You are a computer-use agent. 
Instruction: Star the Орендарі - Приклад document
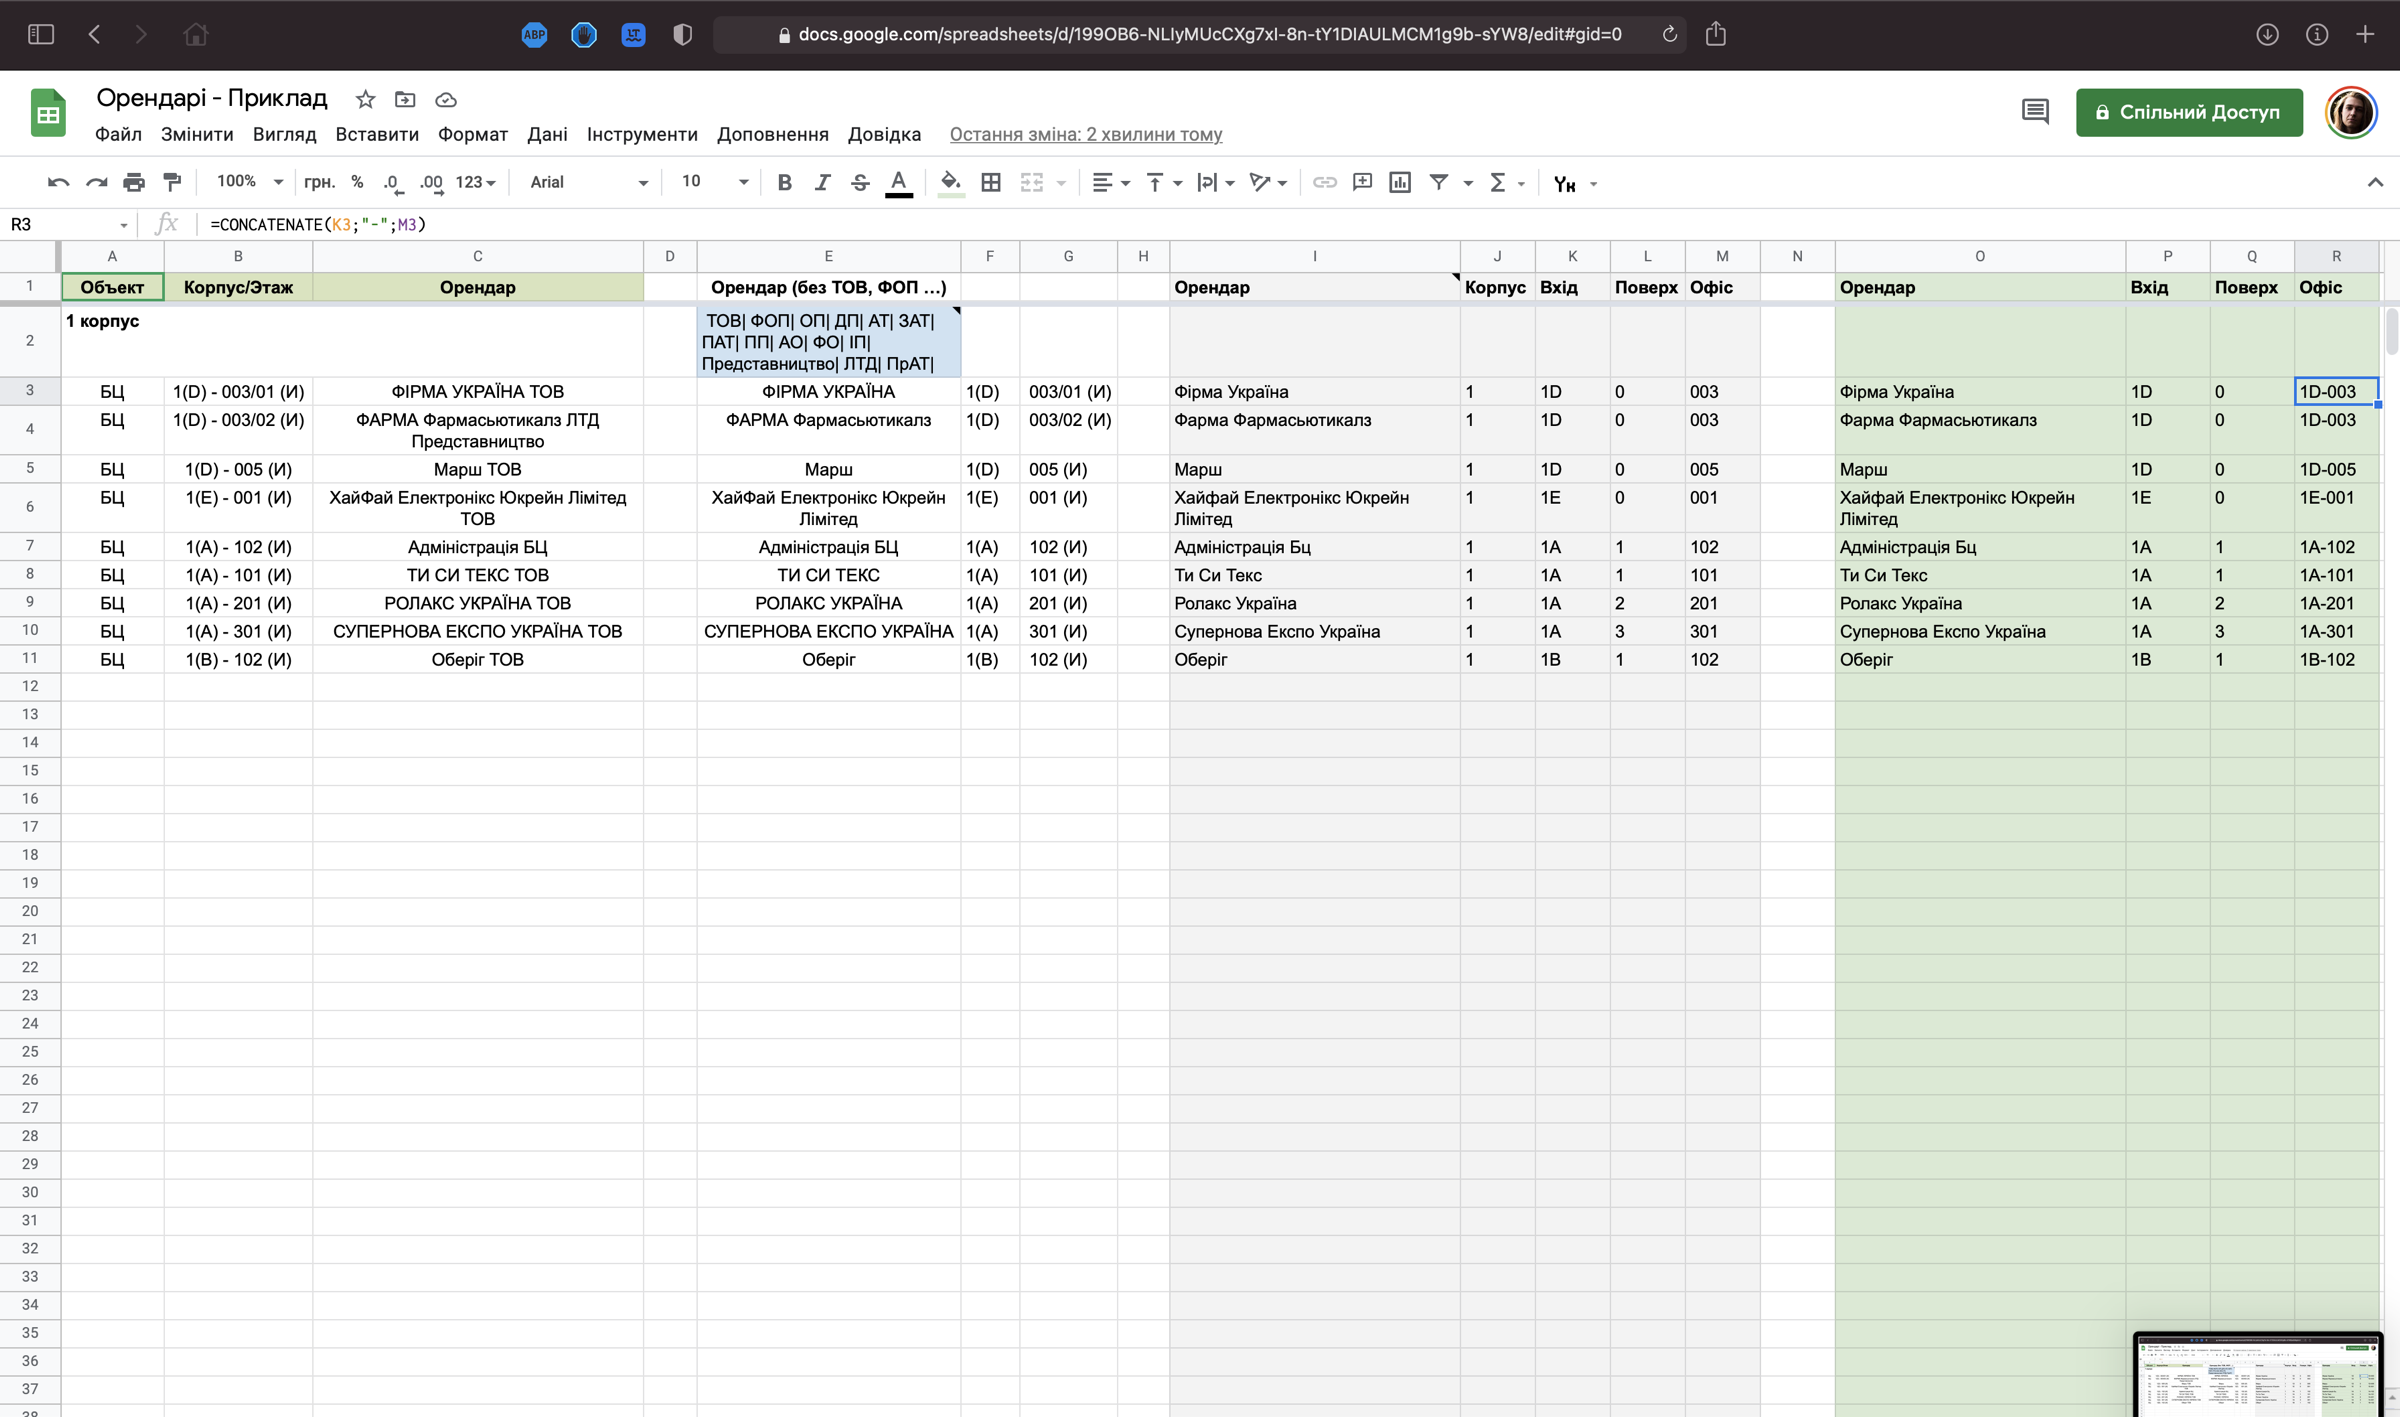pyautogui.click(x=365, y=99)
